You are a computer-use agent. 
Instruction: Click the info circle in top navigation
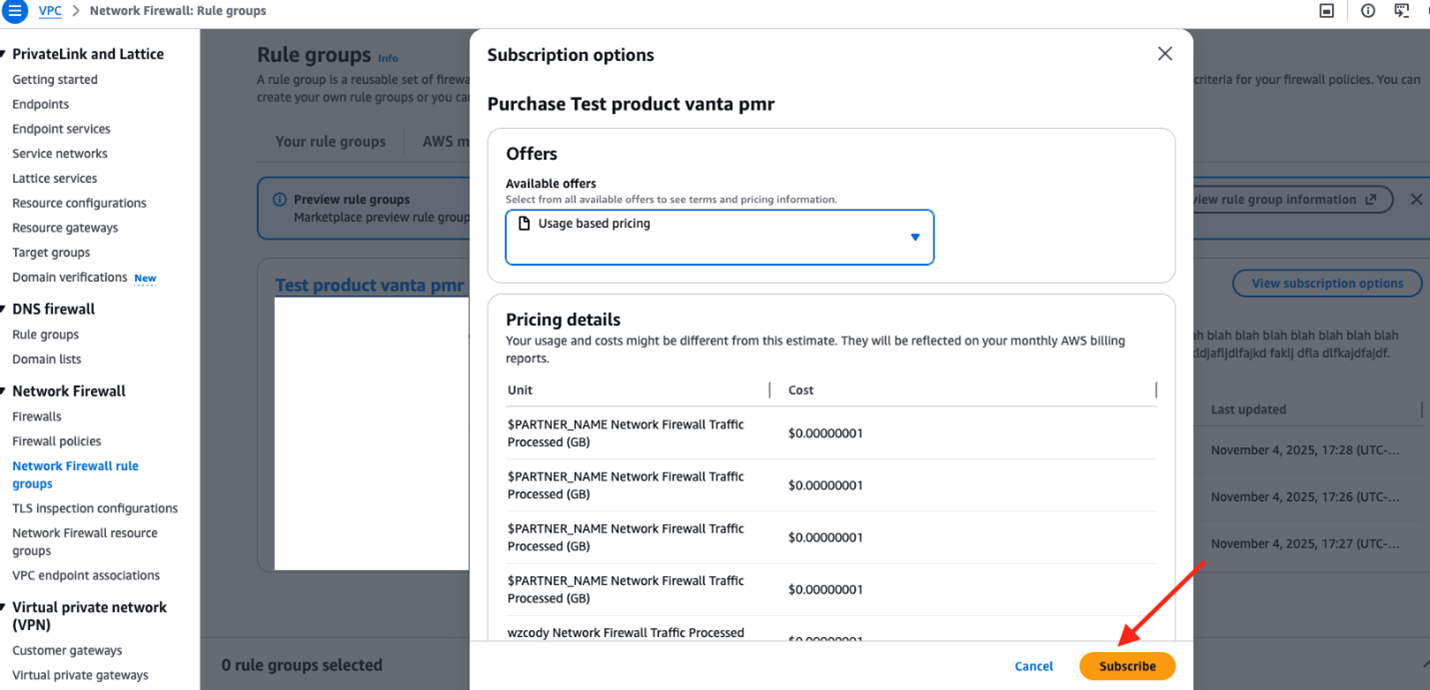point(1367,11)
